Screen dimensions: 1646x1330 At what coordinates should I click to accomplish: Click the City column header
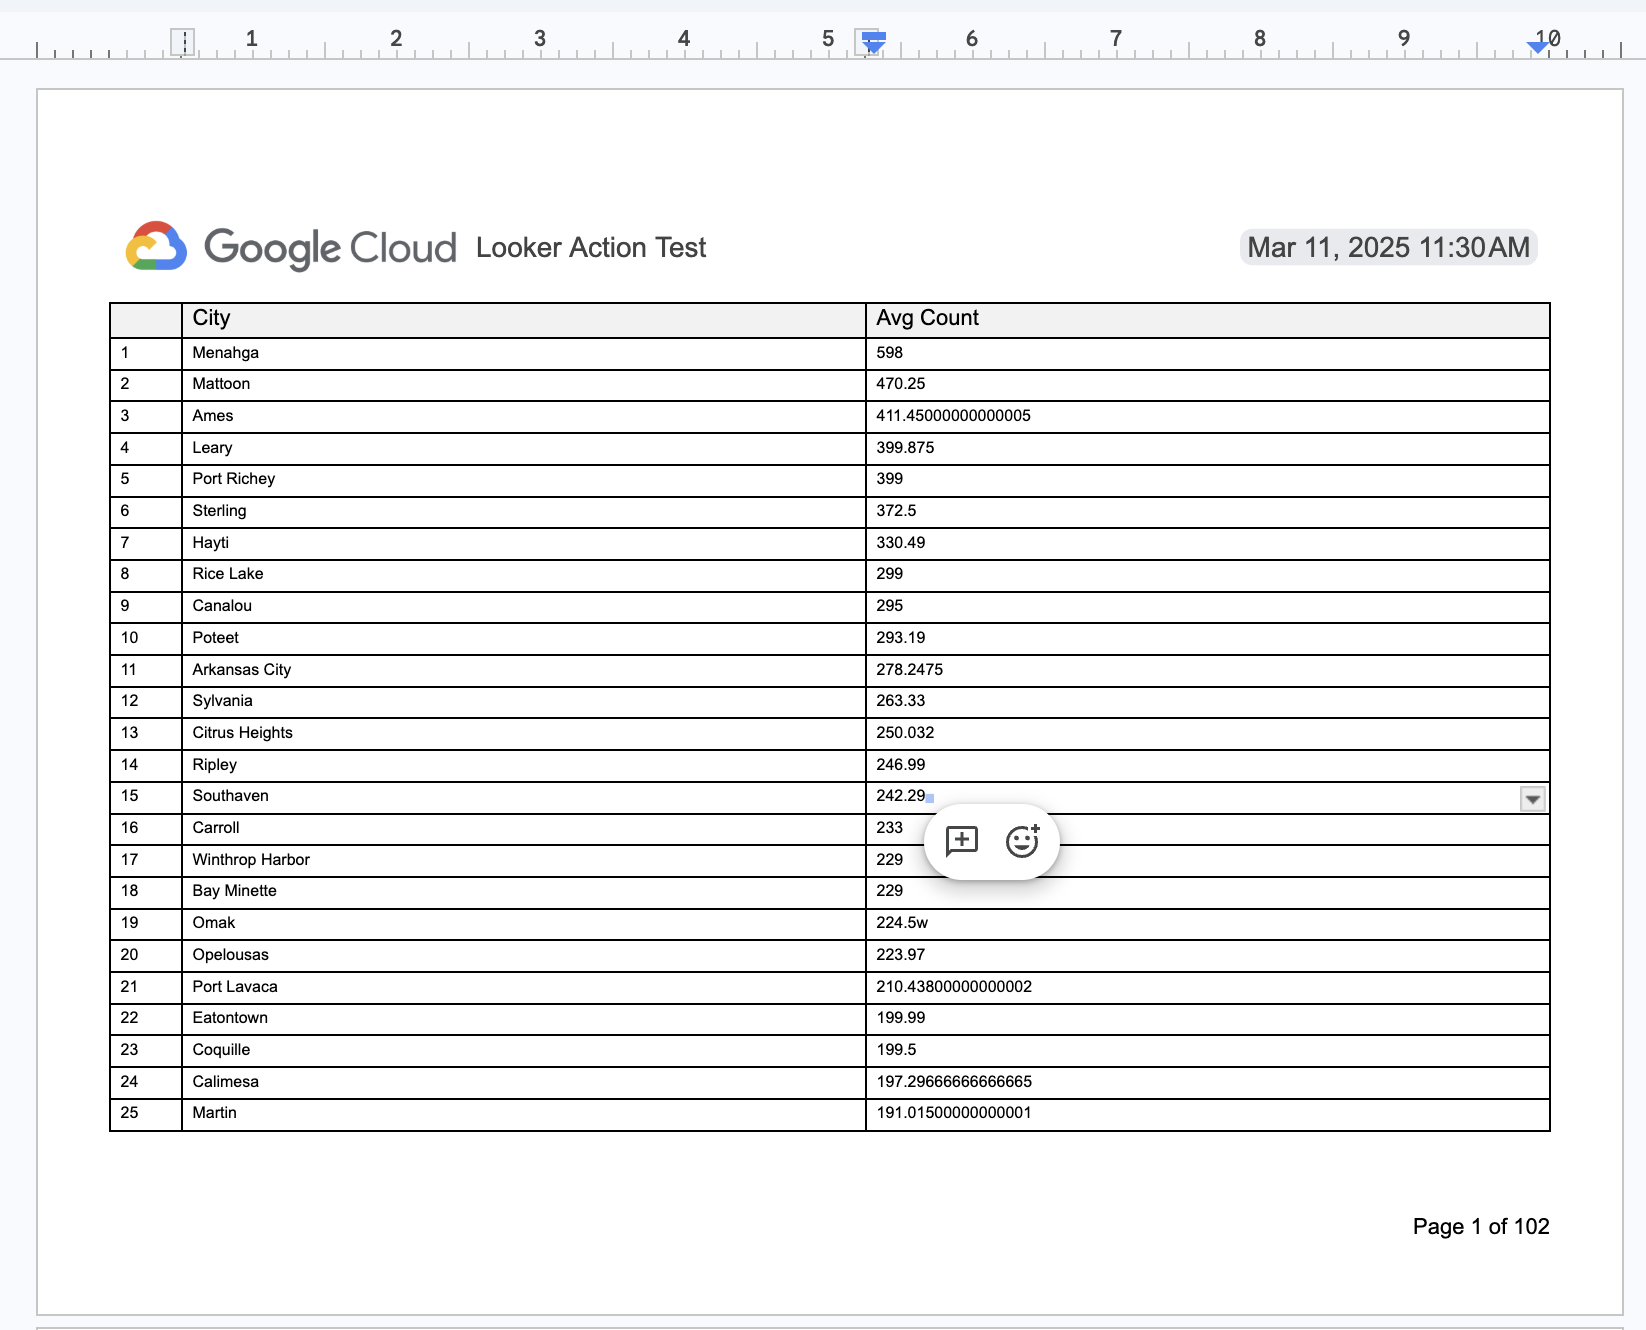[523, 319]
